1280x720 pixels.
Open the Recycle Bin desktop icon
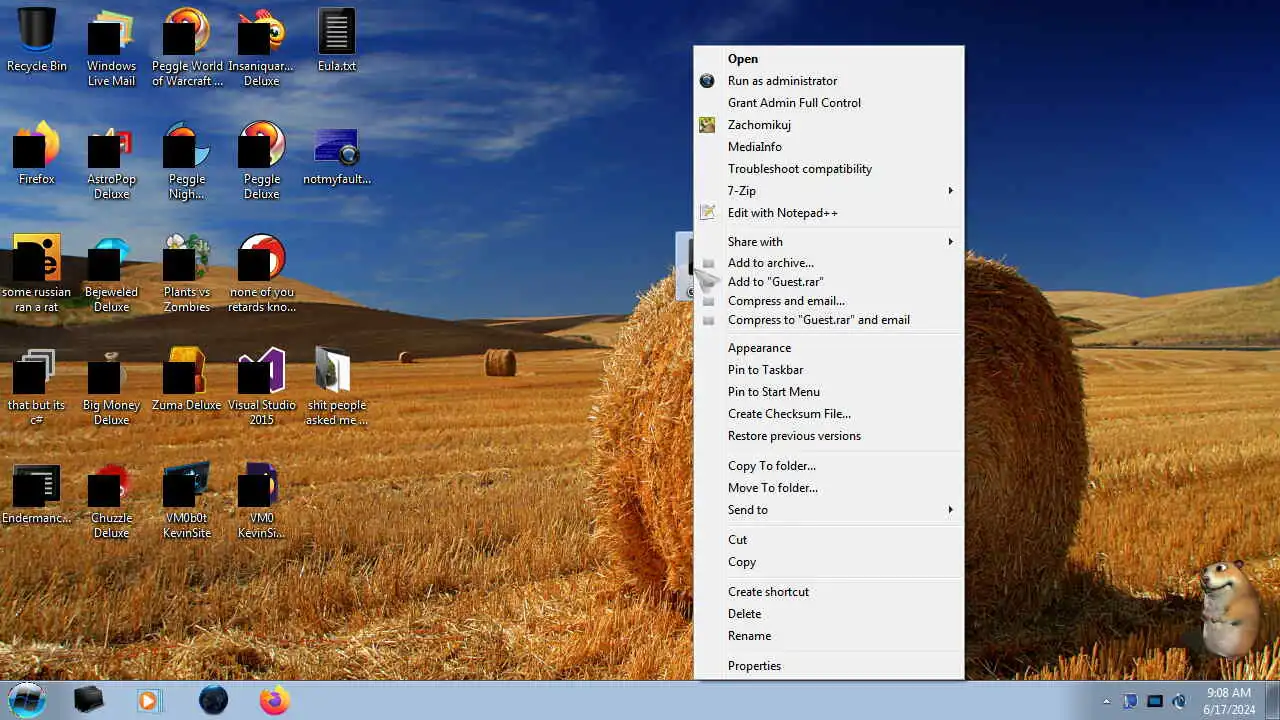pos(37,40)
